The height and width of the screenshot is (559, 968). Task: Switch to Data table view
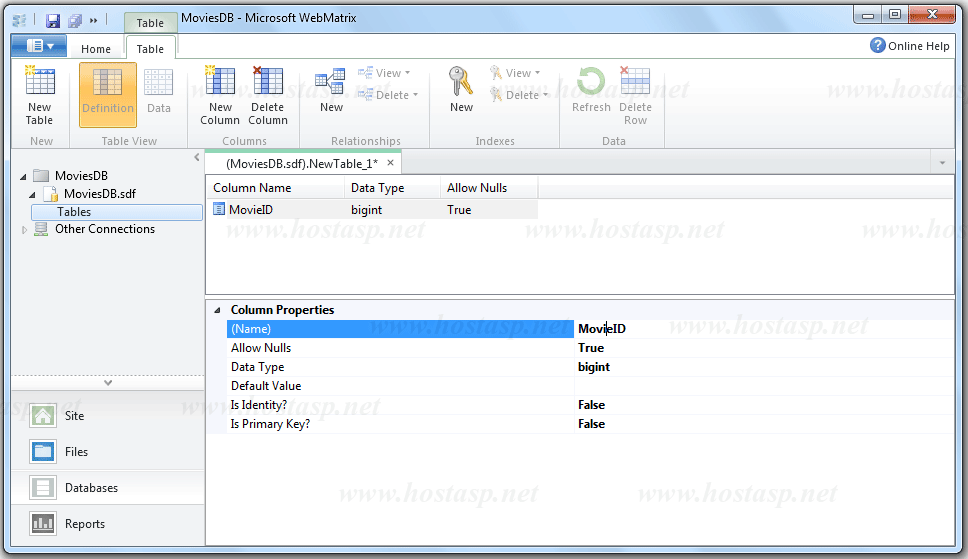pos(159,93)
